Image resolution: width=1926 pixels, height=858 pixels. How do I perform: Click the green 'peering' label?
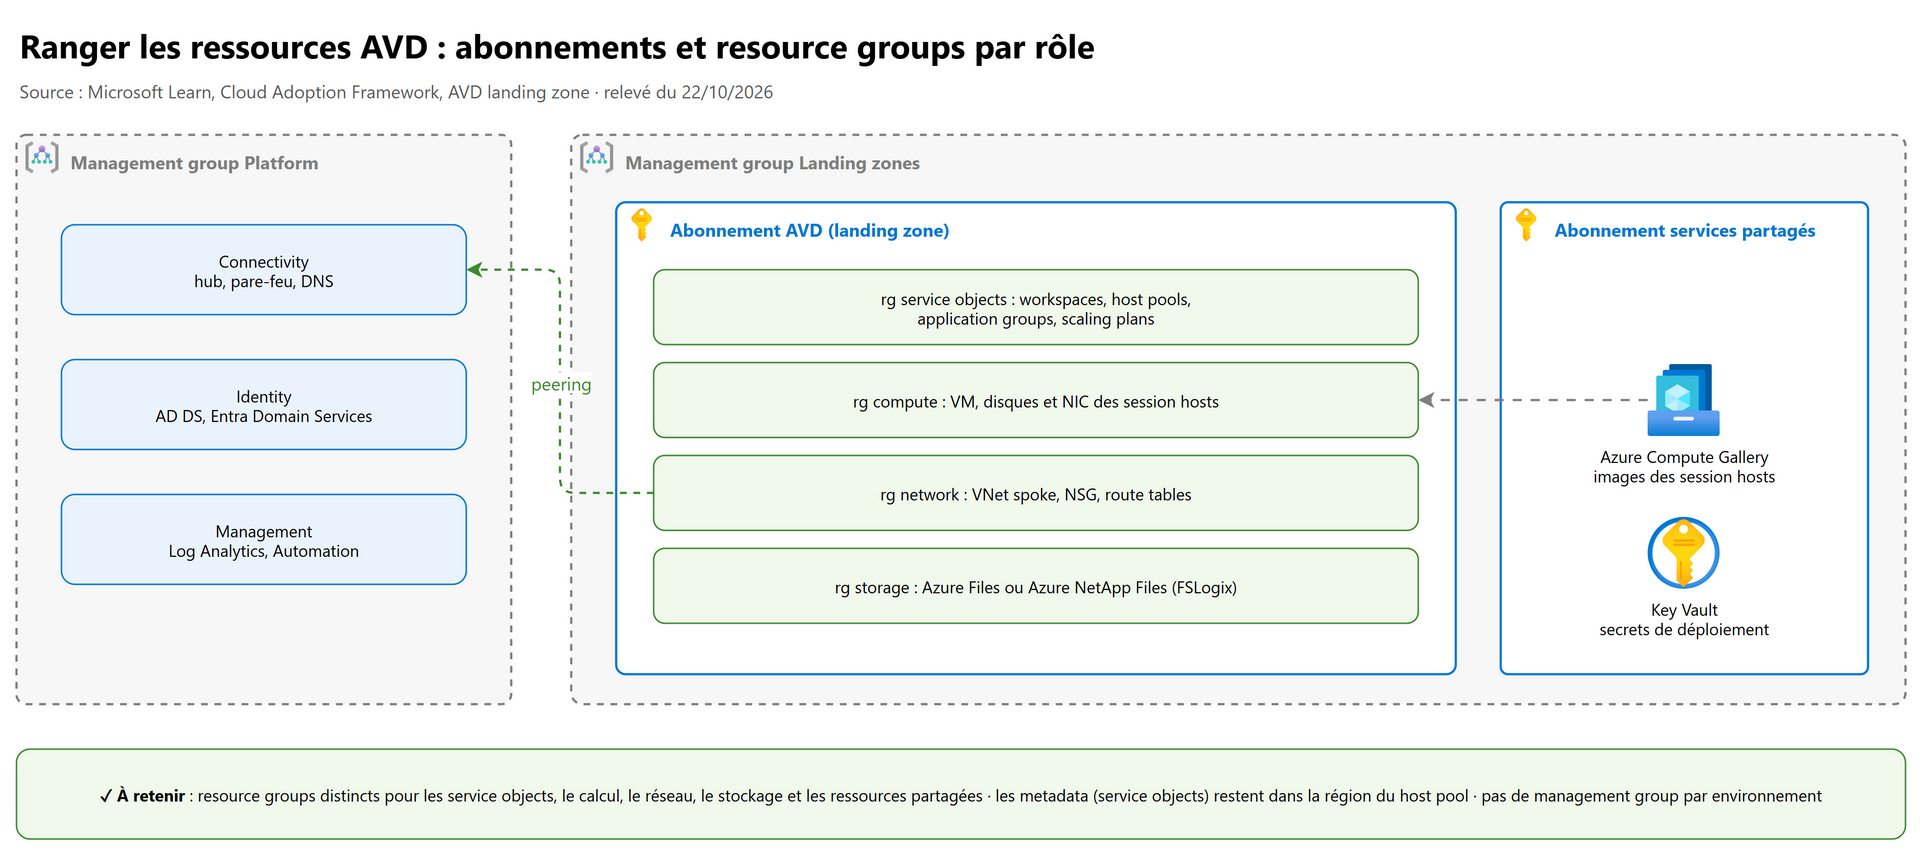[561, 385]
